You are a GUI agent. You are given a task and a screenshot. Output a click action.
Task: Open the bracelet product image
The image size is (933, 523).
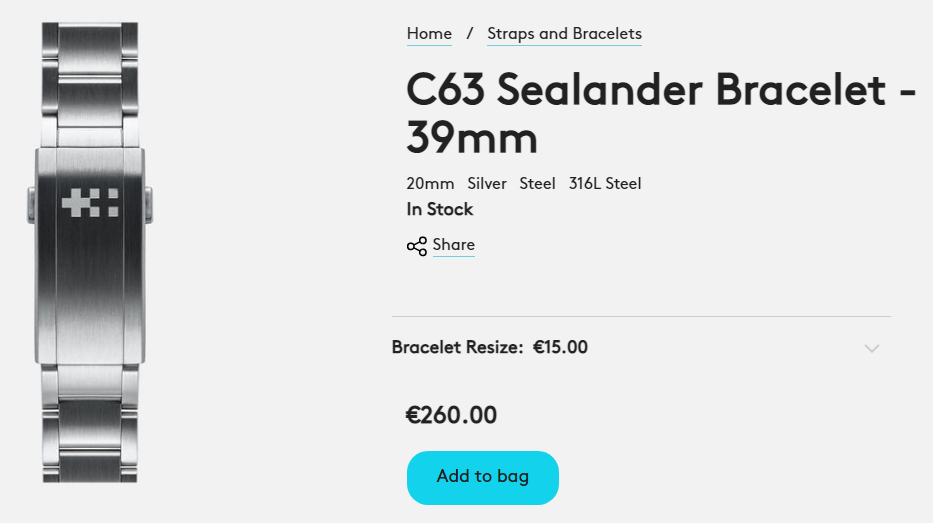click(90, 252)
